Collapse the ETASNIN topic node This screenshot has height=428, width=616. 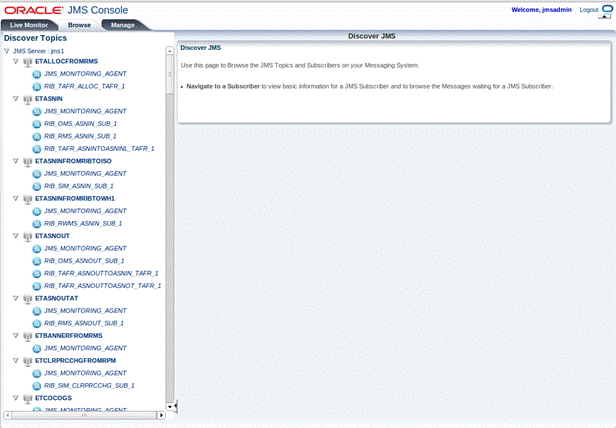pos(16,99)
